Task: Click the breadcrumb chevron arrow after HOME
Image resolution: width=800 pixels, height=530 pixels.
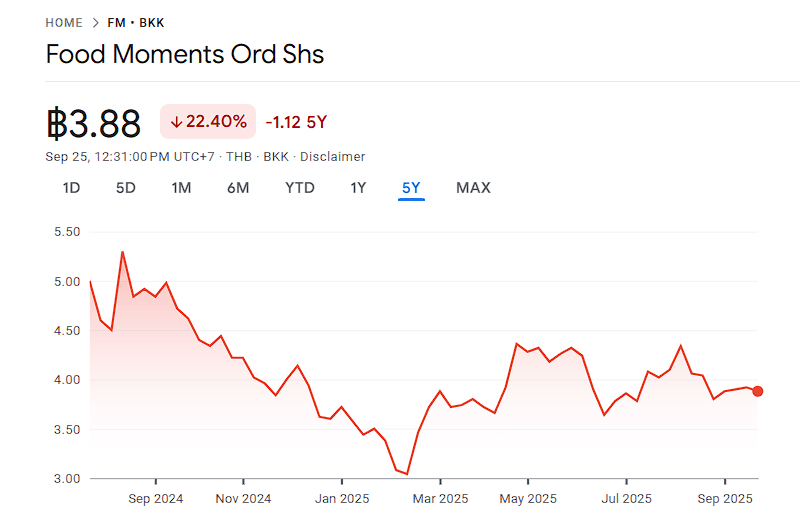Action: pyautogui.click(x=95, y=22)
